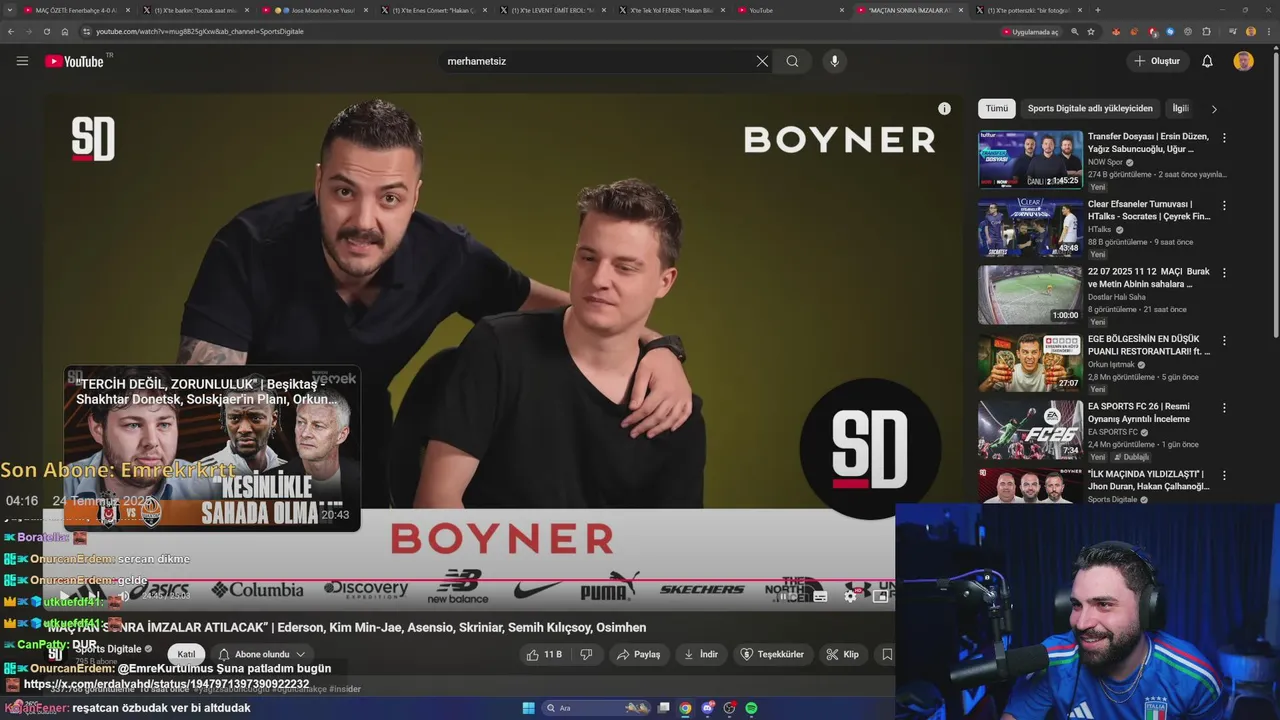Toggle subtitles in the player

820,596
